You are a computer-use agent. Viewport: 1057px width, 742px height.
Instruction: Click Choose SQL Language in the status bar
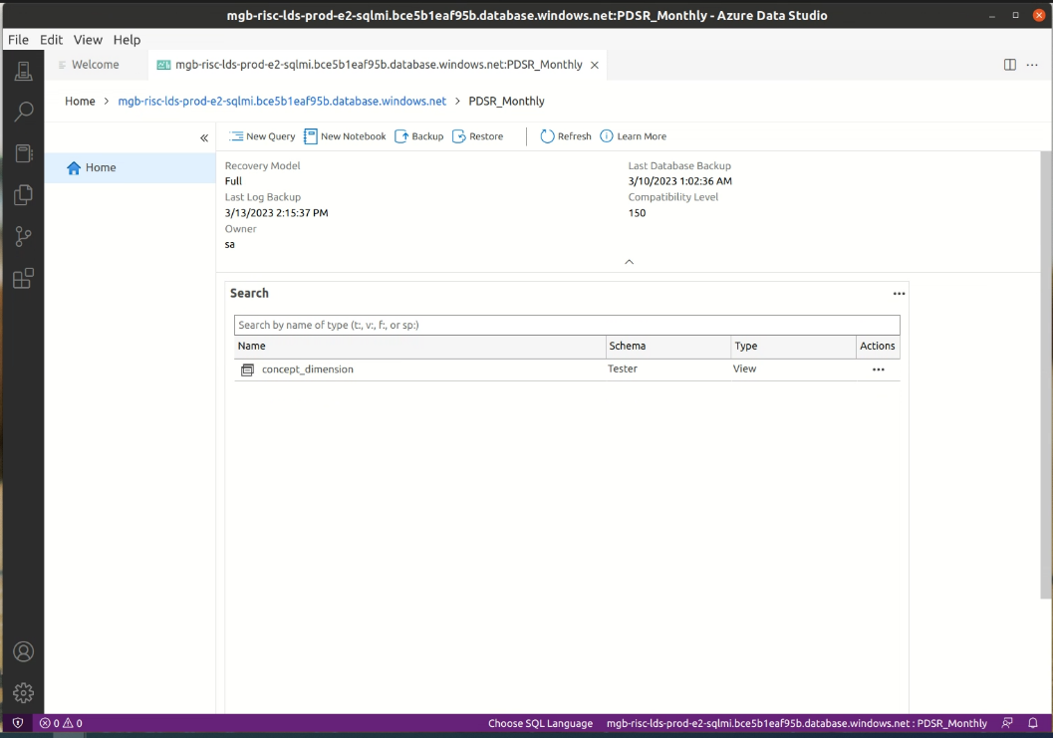pos(540,723)
